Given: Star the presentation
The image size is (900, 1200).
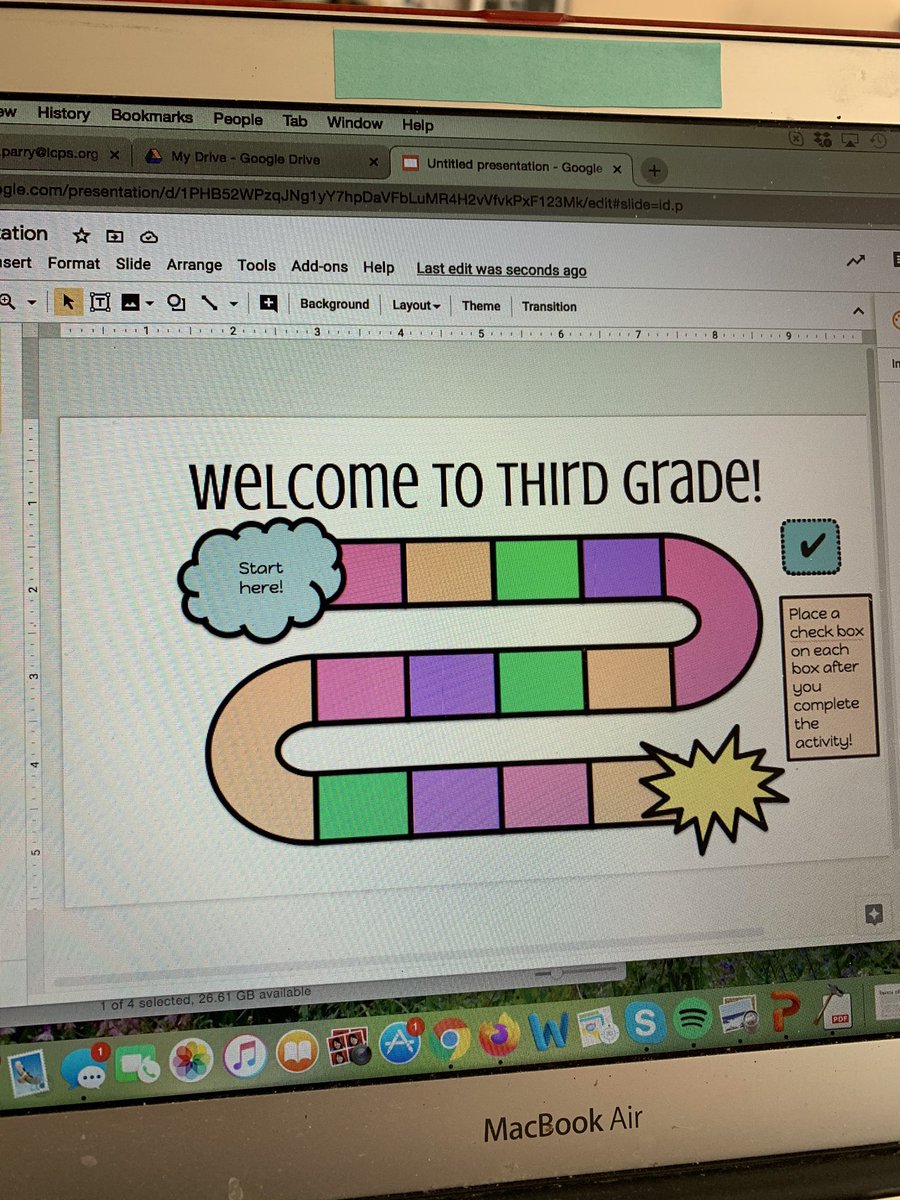Looking at the screenshot, I should (x=81, y=236).
